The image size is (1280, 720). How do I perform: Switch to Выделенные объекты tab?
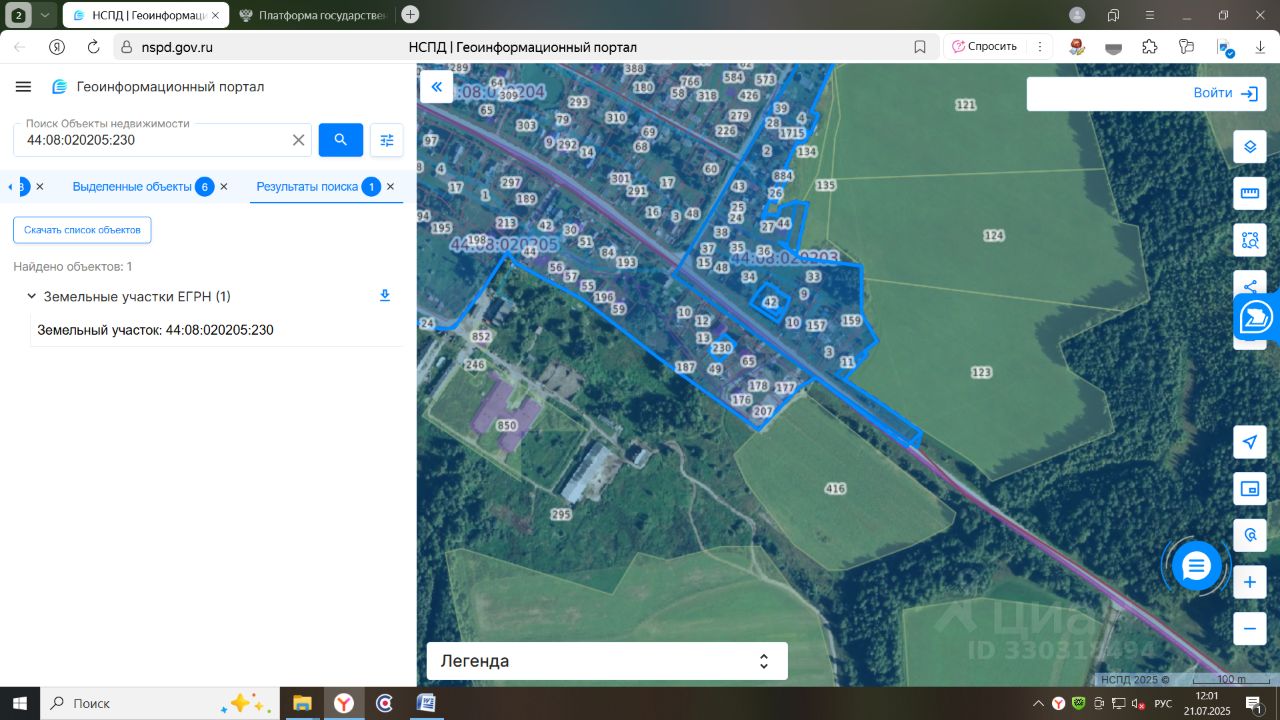tap(131, 187)
